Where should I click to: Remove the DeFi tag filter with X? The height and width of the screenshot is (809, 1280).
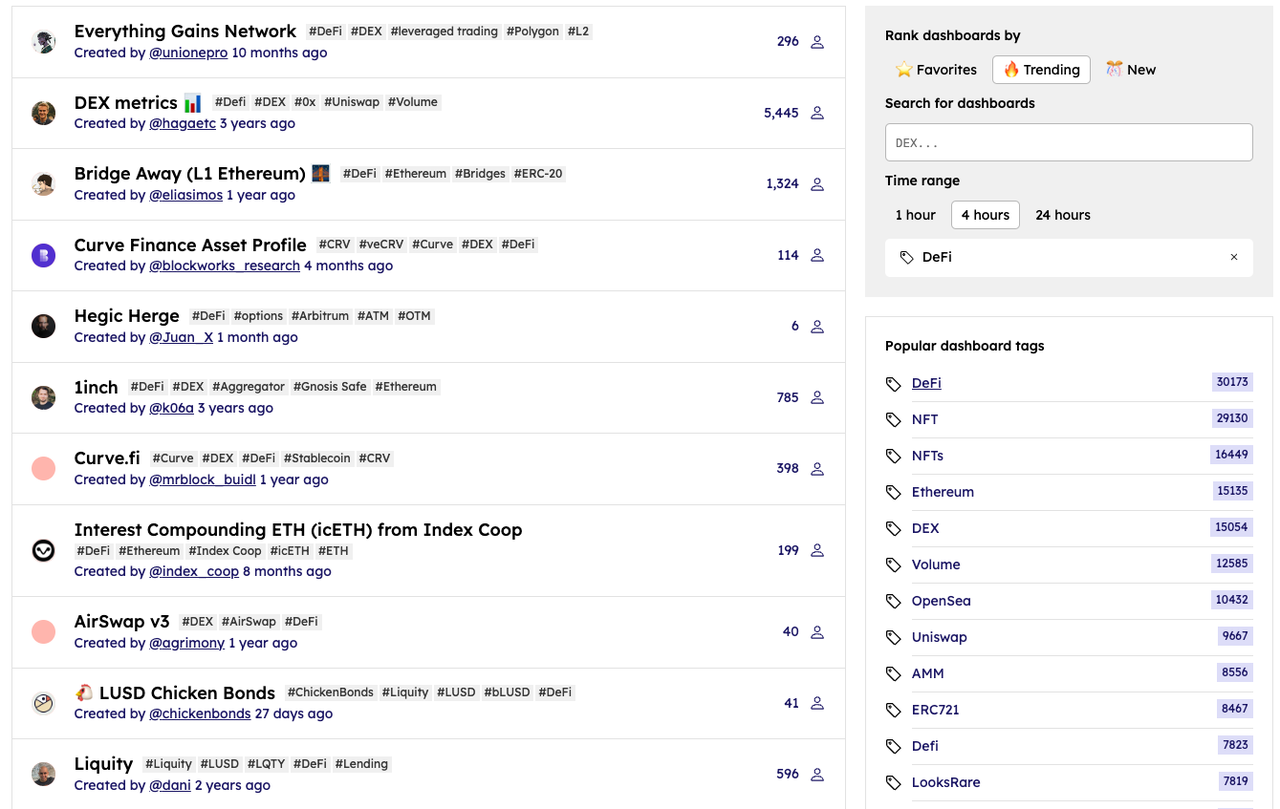[1233, 257]
